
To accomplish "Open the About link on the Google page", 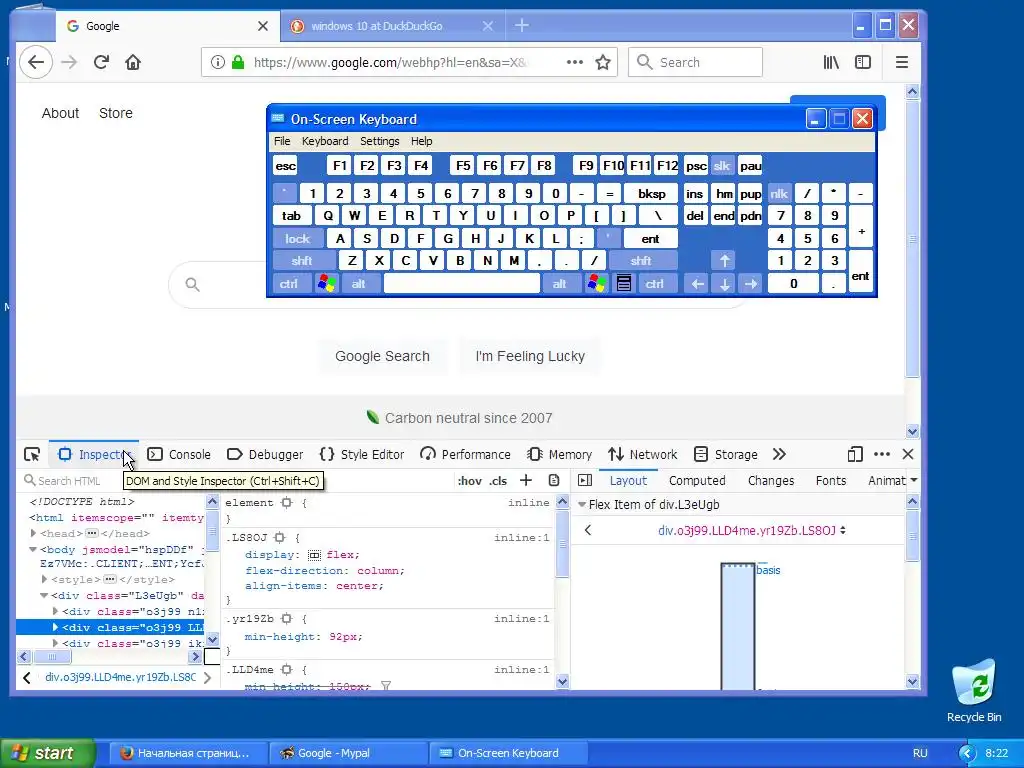I will click(x=60, y=113).
